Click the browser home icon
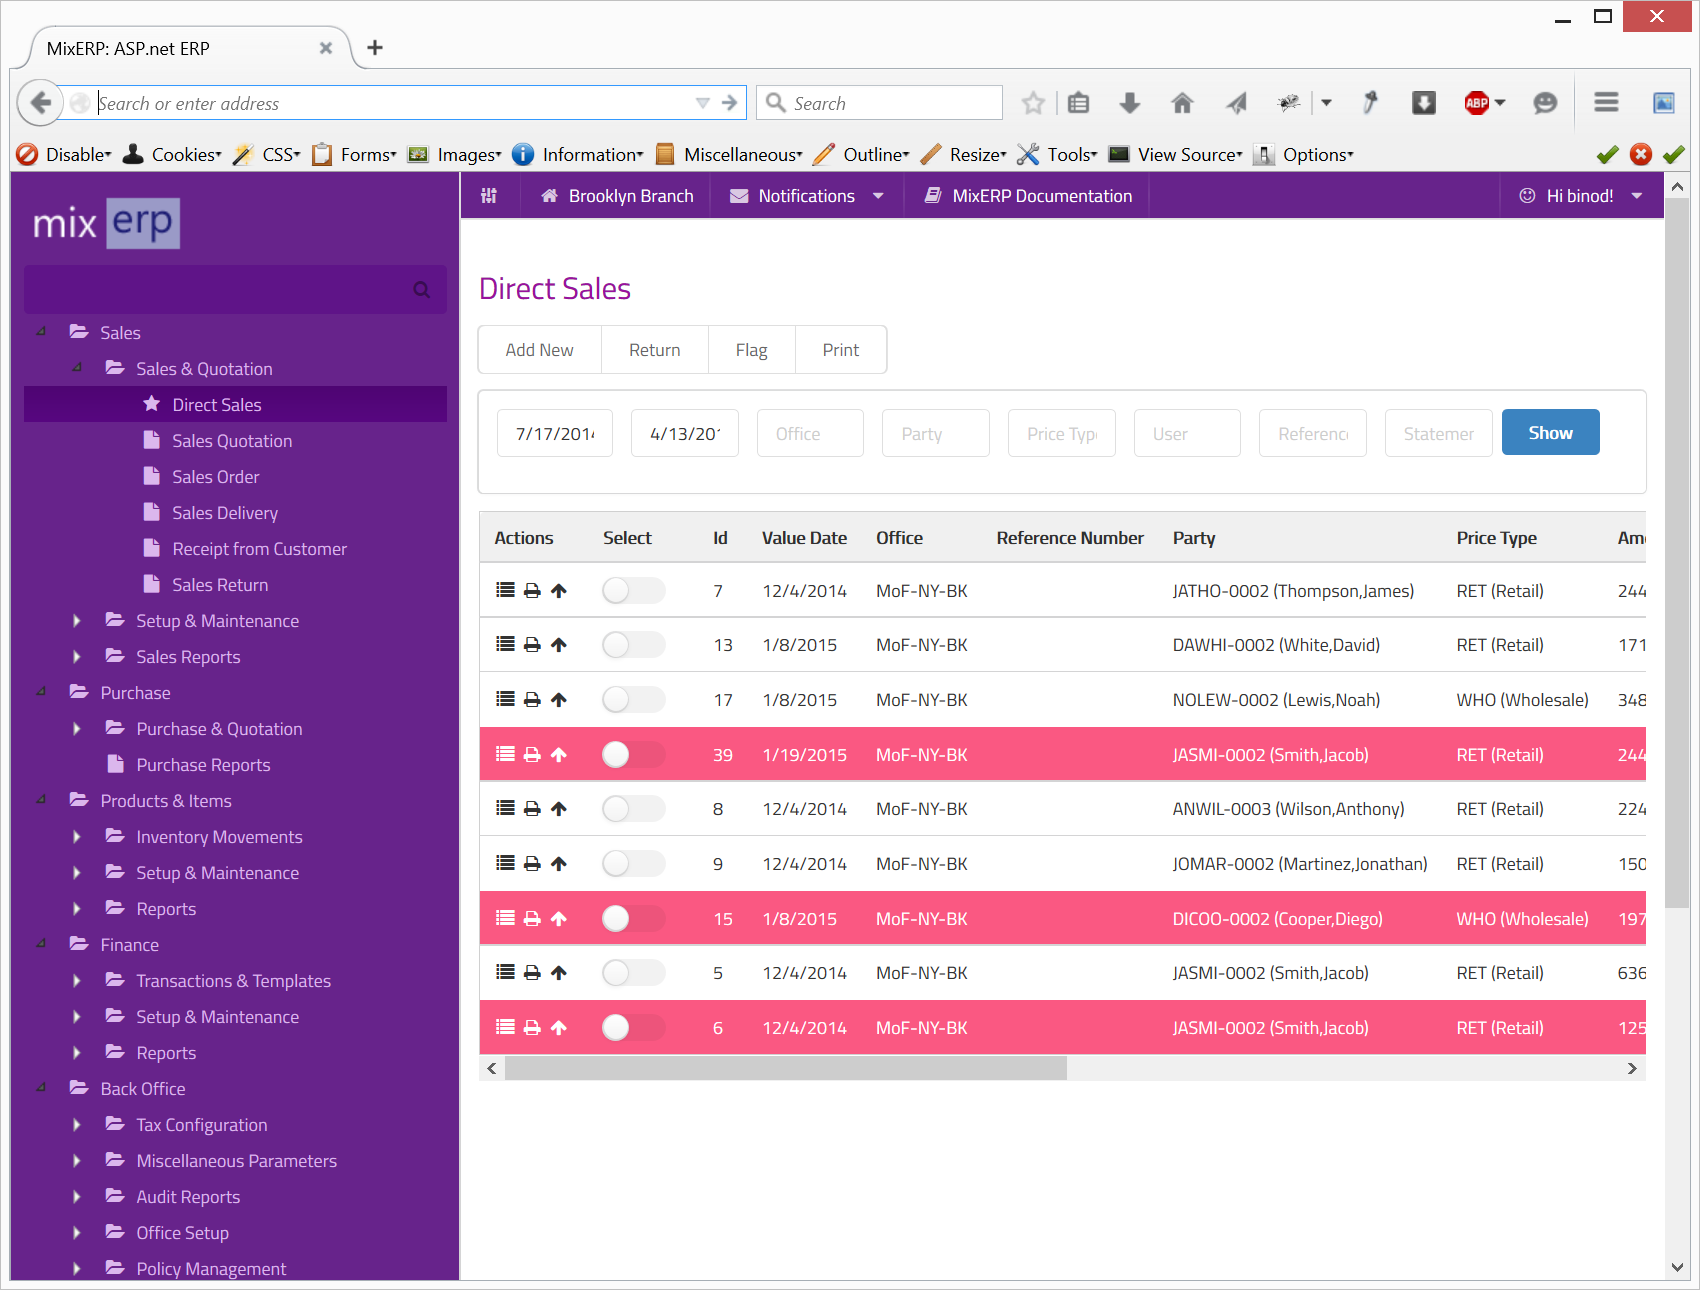Screen dimensions: 1700x1290 coord(1182,103)
